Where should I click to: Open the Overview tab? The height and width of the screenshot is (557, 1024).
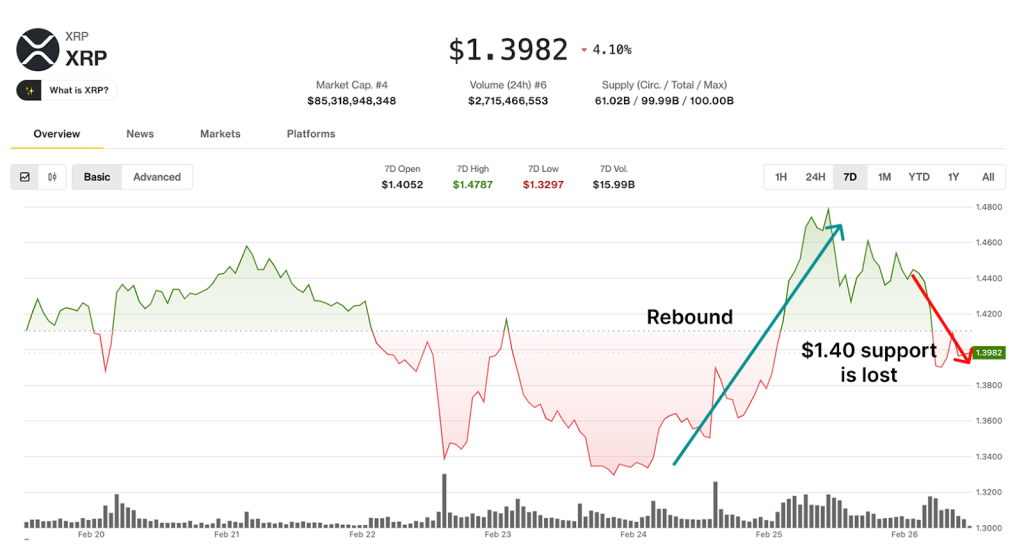[56, 134]
